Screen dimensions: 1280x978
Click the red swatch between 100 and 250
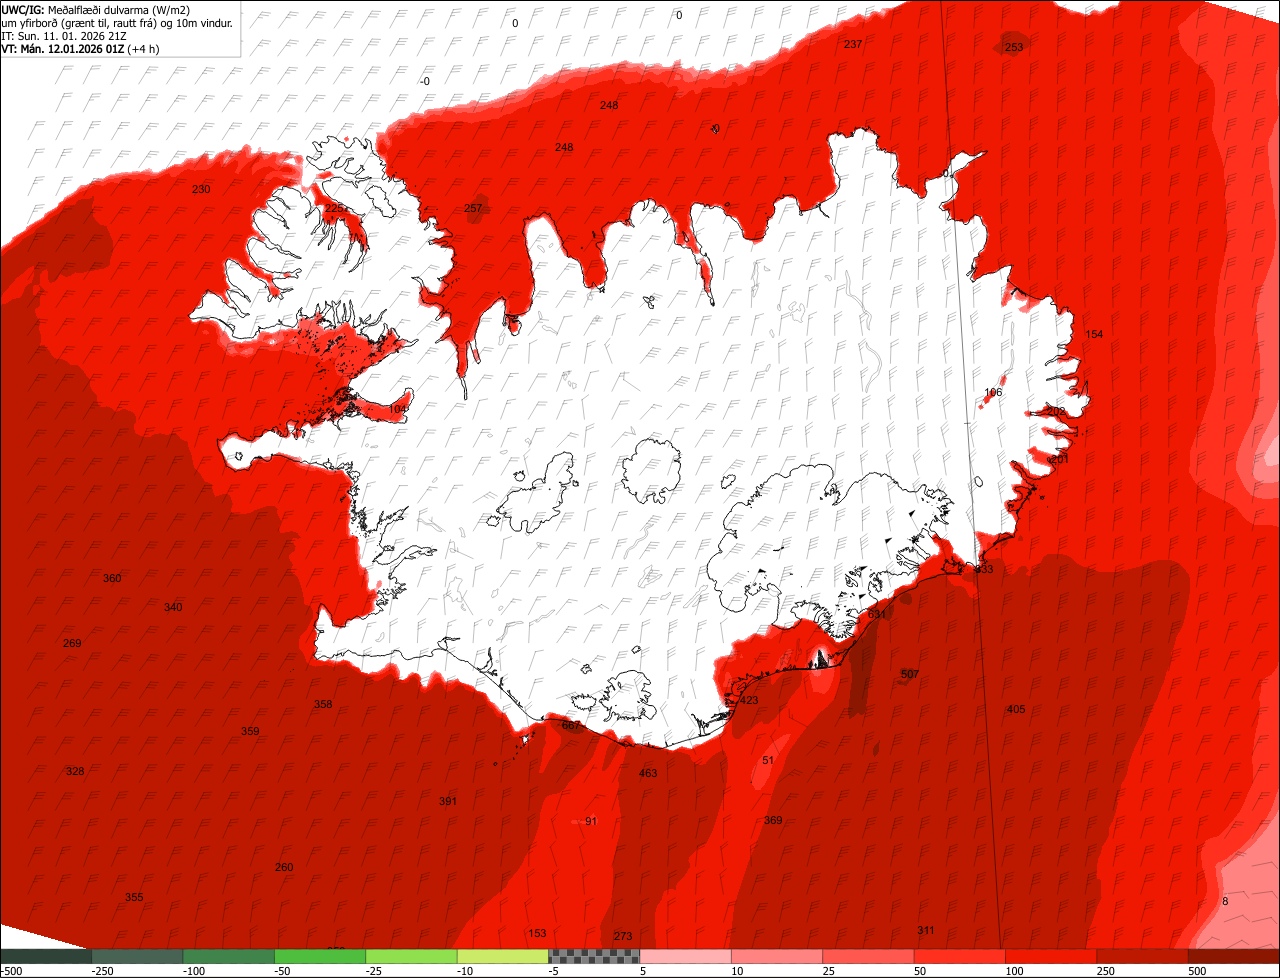(x=1052, y=957)
